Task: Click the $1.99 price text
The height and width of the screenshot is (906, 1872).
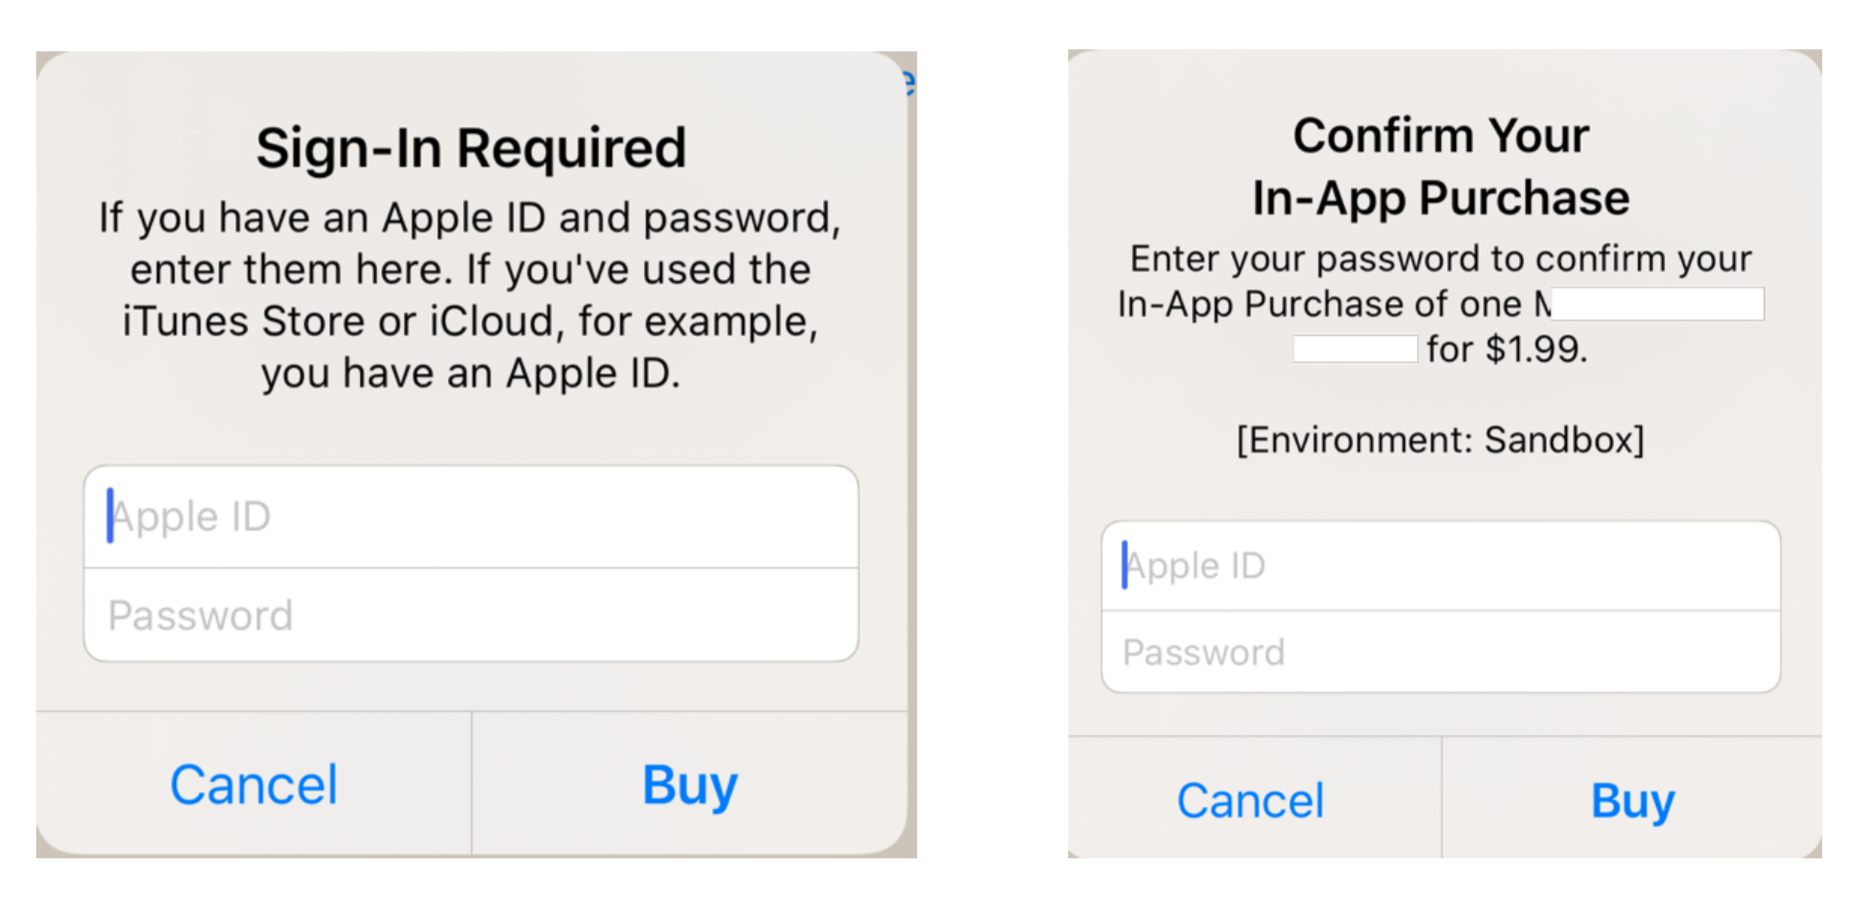Action: pyautogui.click(x=1517, y=350)
